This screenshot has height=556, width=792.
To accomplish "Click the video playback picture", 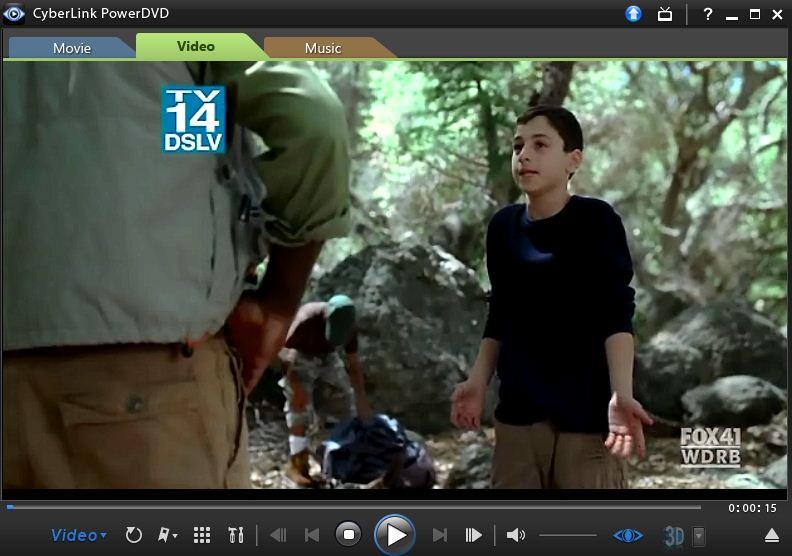I will pos(395,275).
